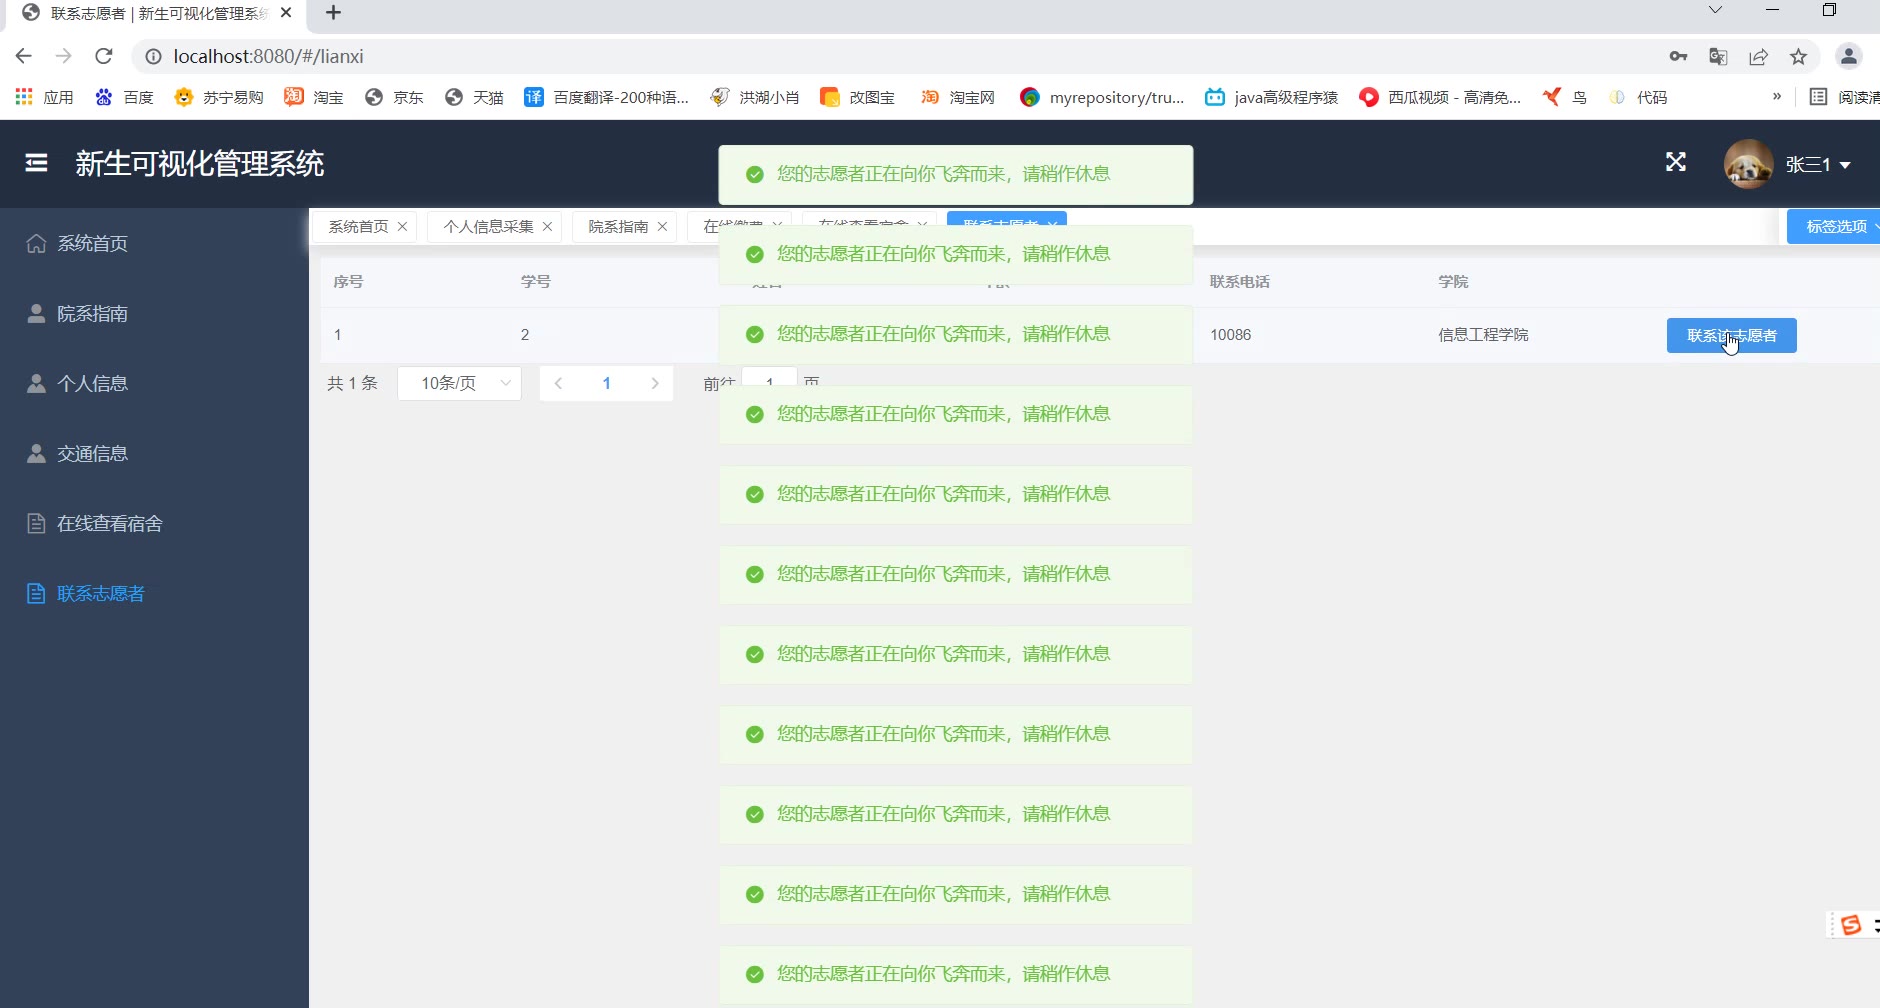Go to the previous page arrow
Image resolution: width=1880 pixels, height=1008 pixels.
click(558, 383)
